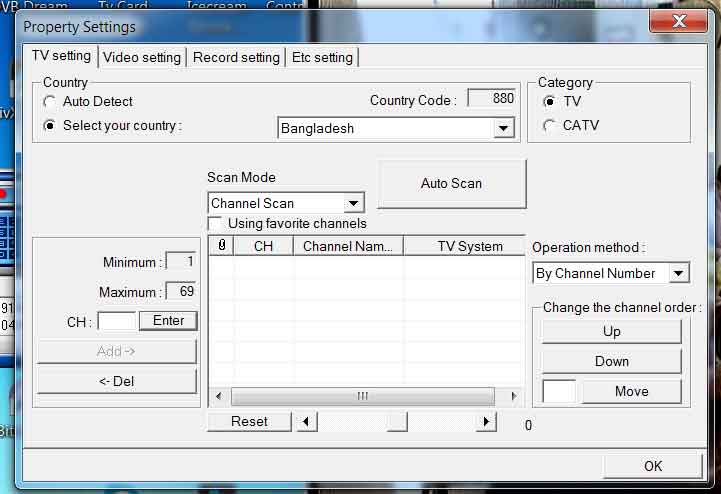721x494 pixels.
Task: Switch to the Video setting tab
Action: click(x=142, y=57)
